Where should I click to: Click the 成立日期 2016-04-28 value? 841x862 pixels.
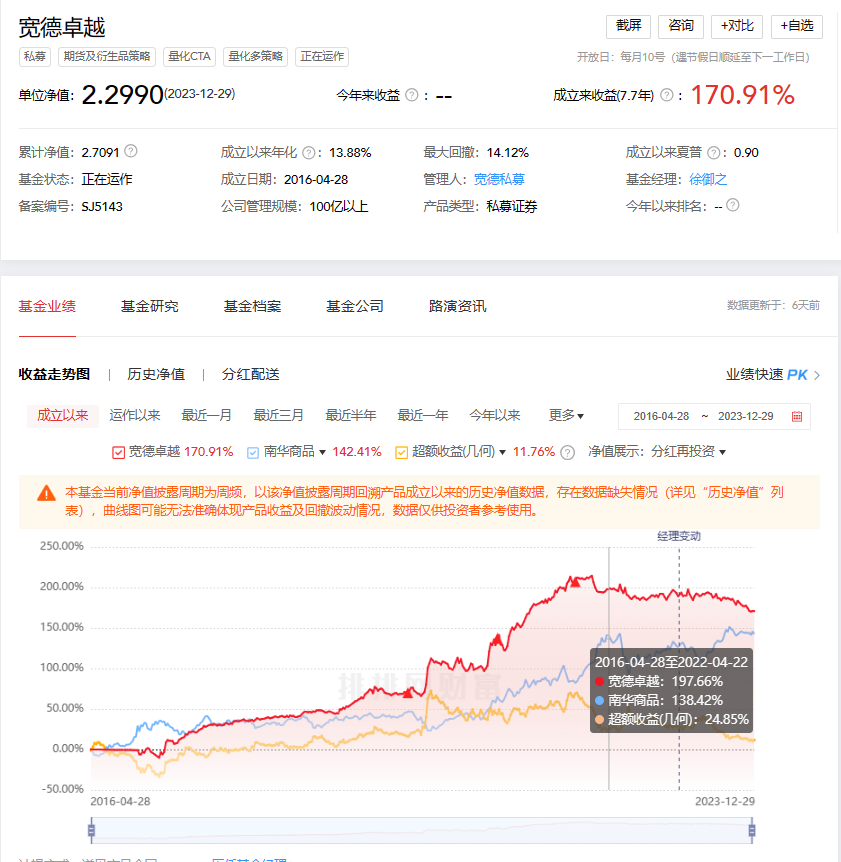tap(316, 179)
